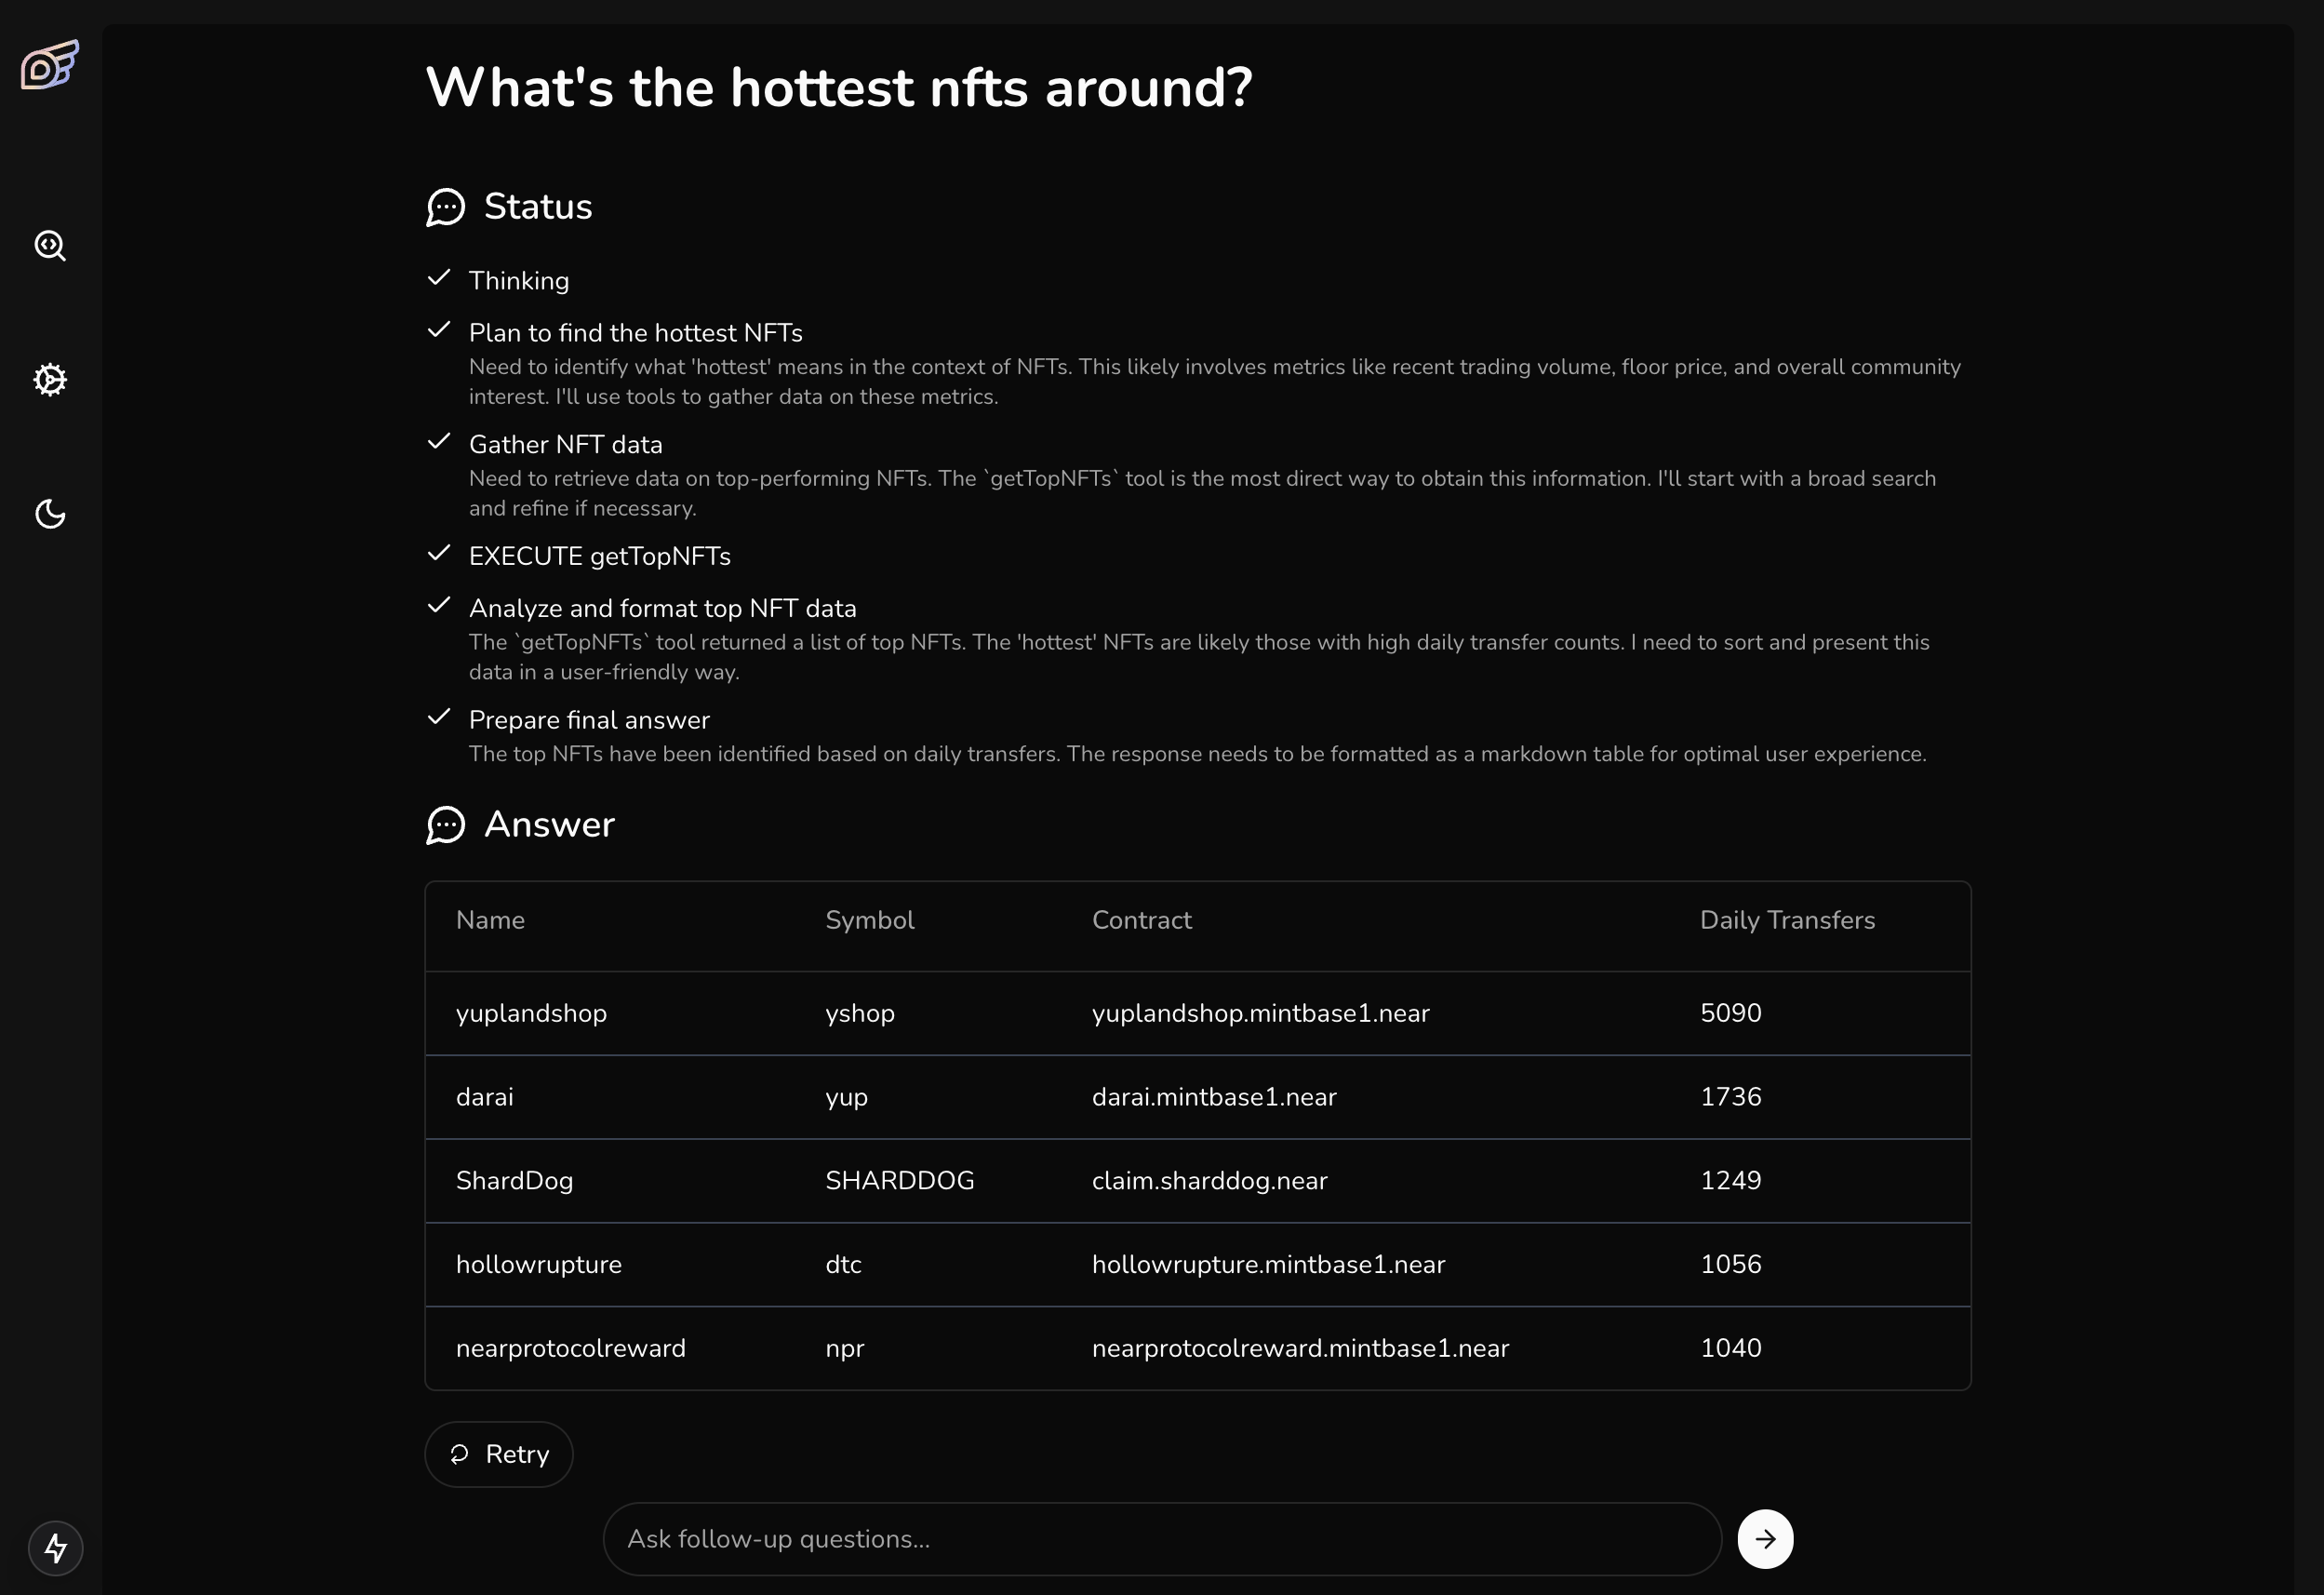This screenshot has height=1595, width=2324.
Task: Click the Analyze and format step checkmark
Action: (439, 606)
